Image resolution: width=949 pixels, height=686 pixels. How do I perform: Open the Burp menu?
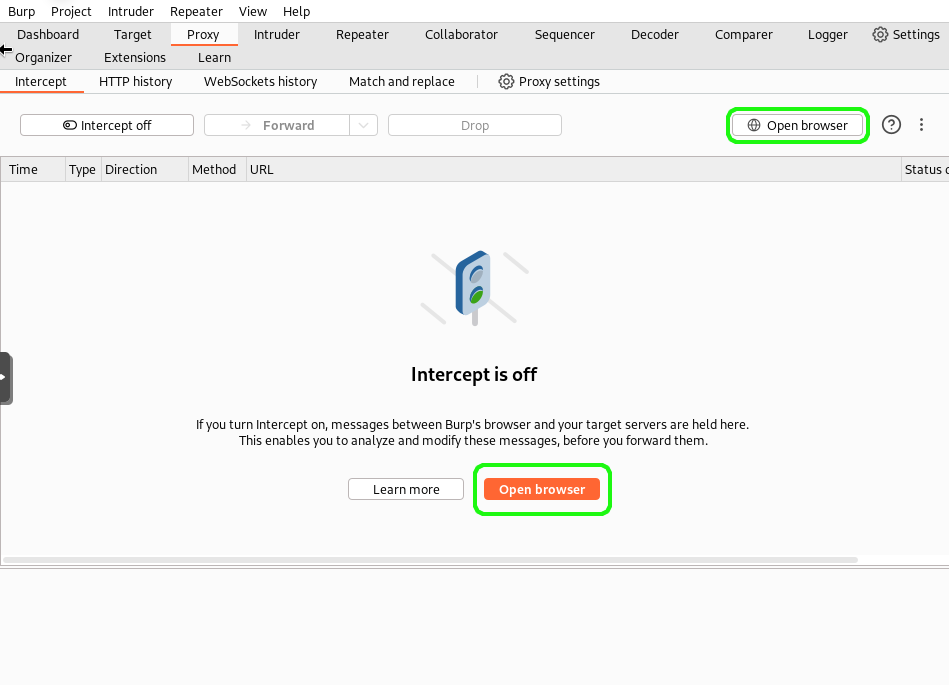click(21, 12)
